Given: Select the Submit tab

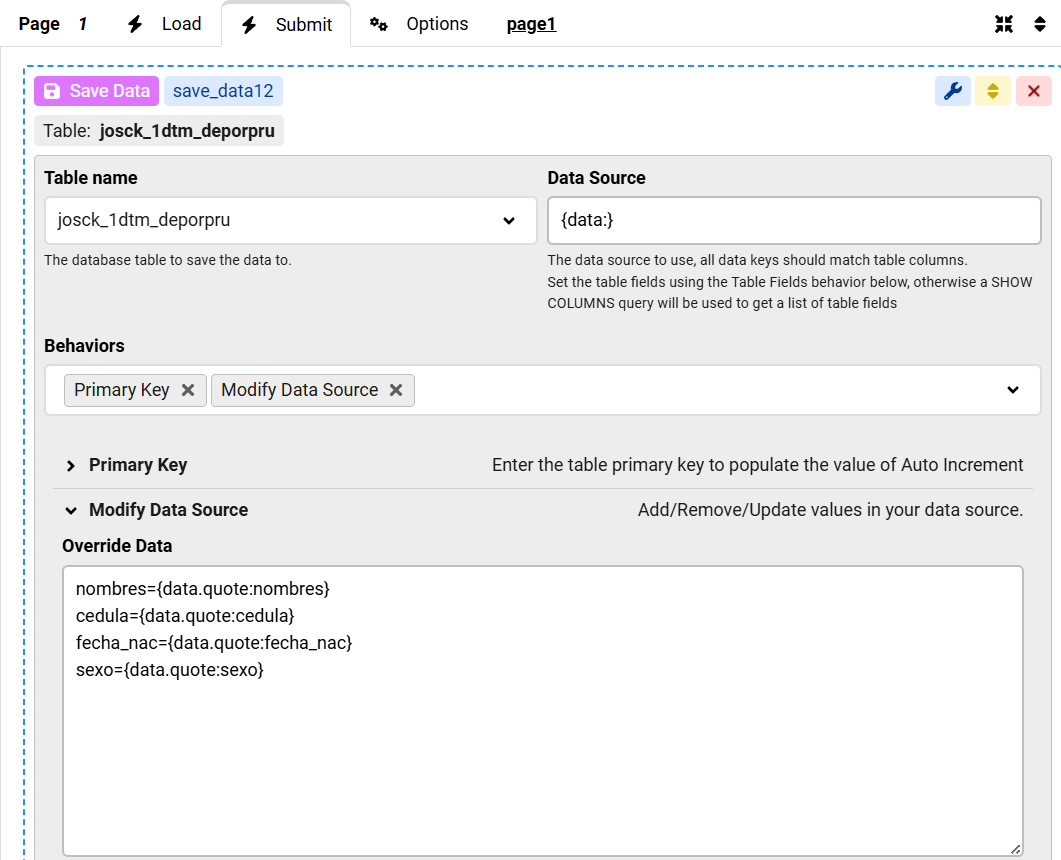Looking at the screenshot, I should click(x=287, y=25).
